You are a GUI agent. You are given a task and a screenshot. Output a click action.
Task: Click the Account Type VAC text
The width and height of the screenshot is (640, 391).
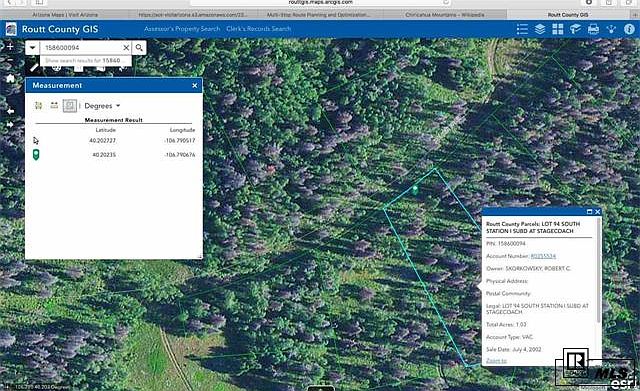pyautogui.click(x=509, y=337)
